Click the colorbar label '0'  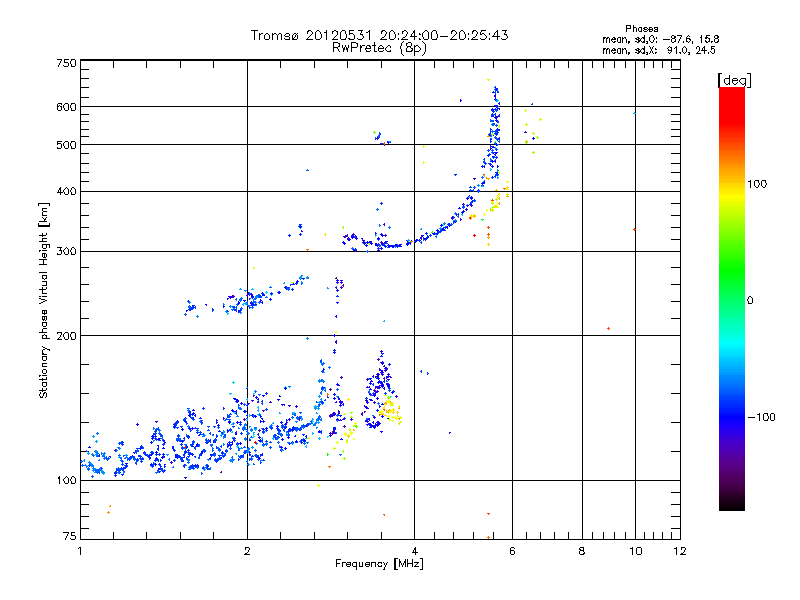(750, 301)
